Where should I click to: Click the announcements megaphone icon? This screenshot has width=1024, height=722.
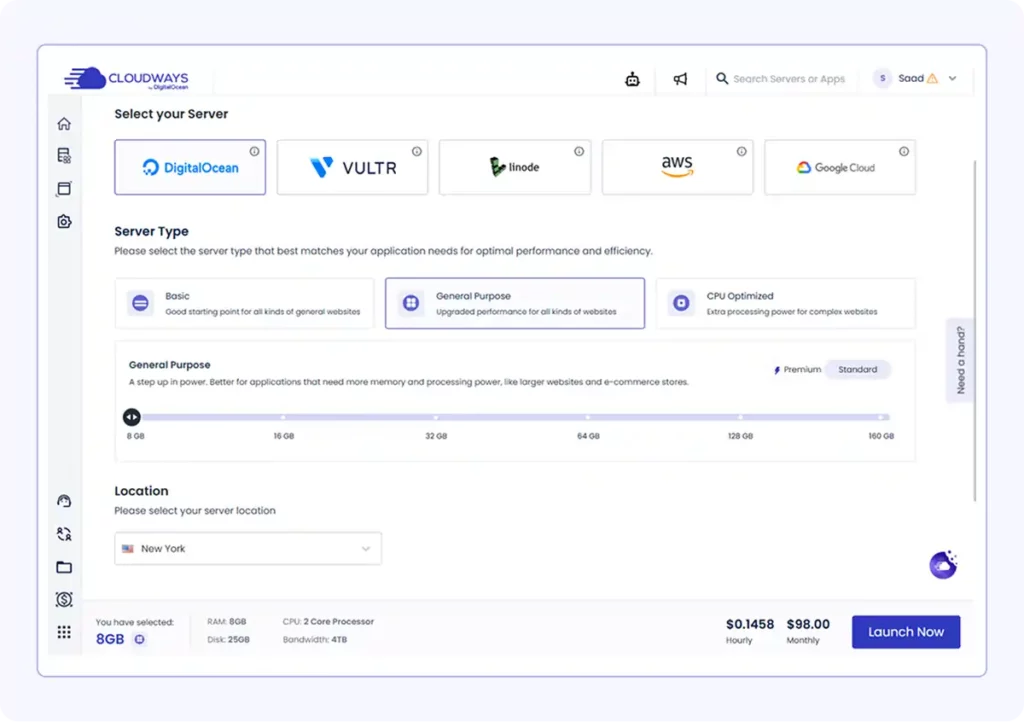tap(681, 78)
